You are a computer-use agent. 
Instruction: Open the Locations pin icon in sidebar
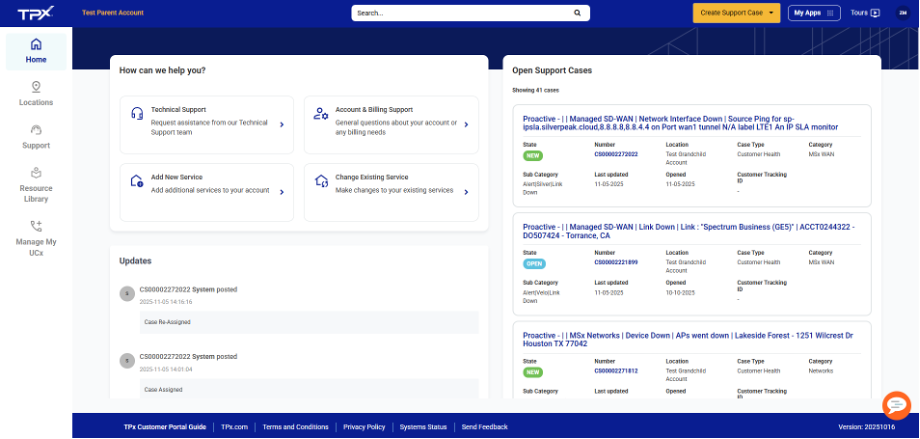(36, 87)
